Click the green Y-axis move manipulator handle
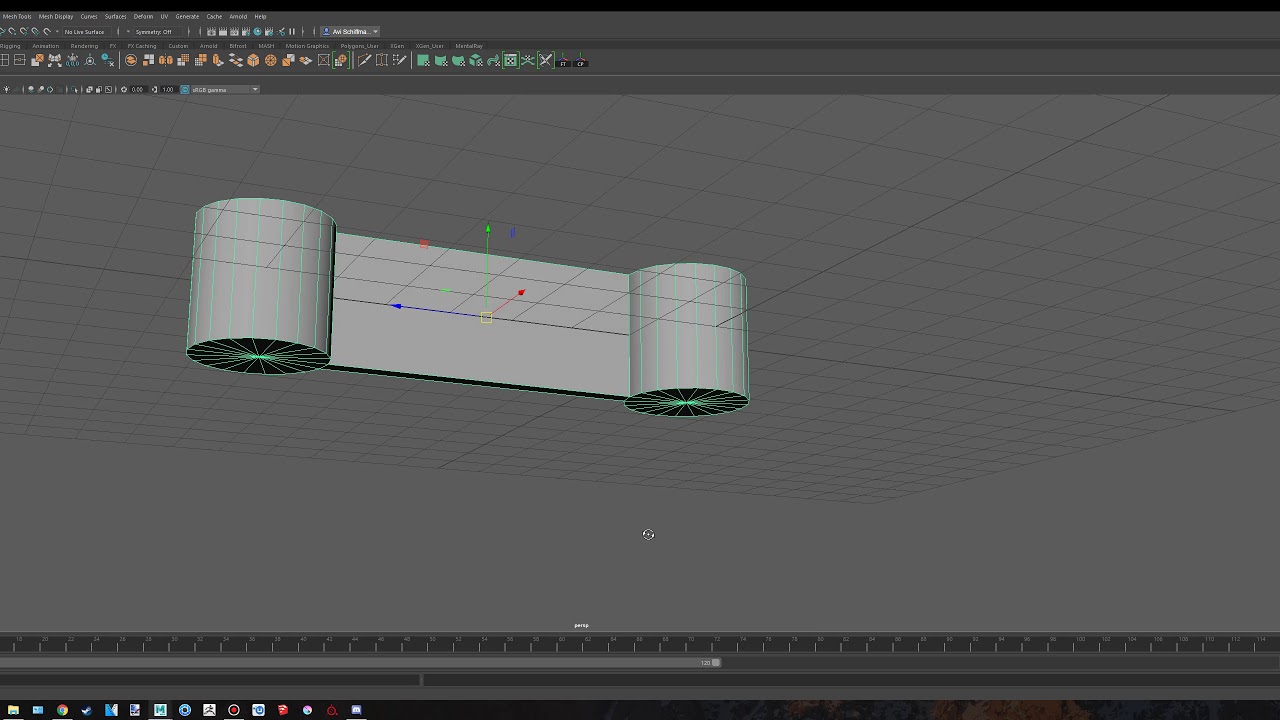1280x720 pixels. [488, 229]
